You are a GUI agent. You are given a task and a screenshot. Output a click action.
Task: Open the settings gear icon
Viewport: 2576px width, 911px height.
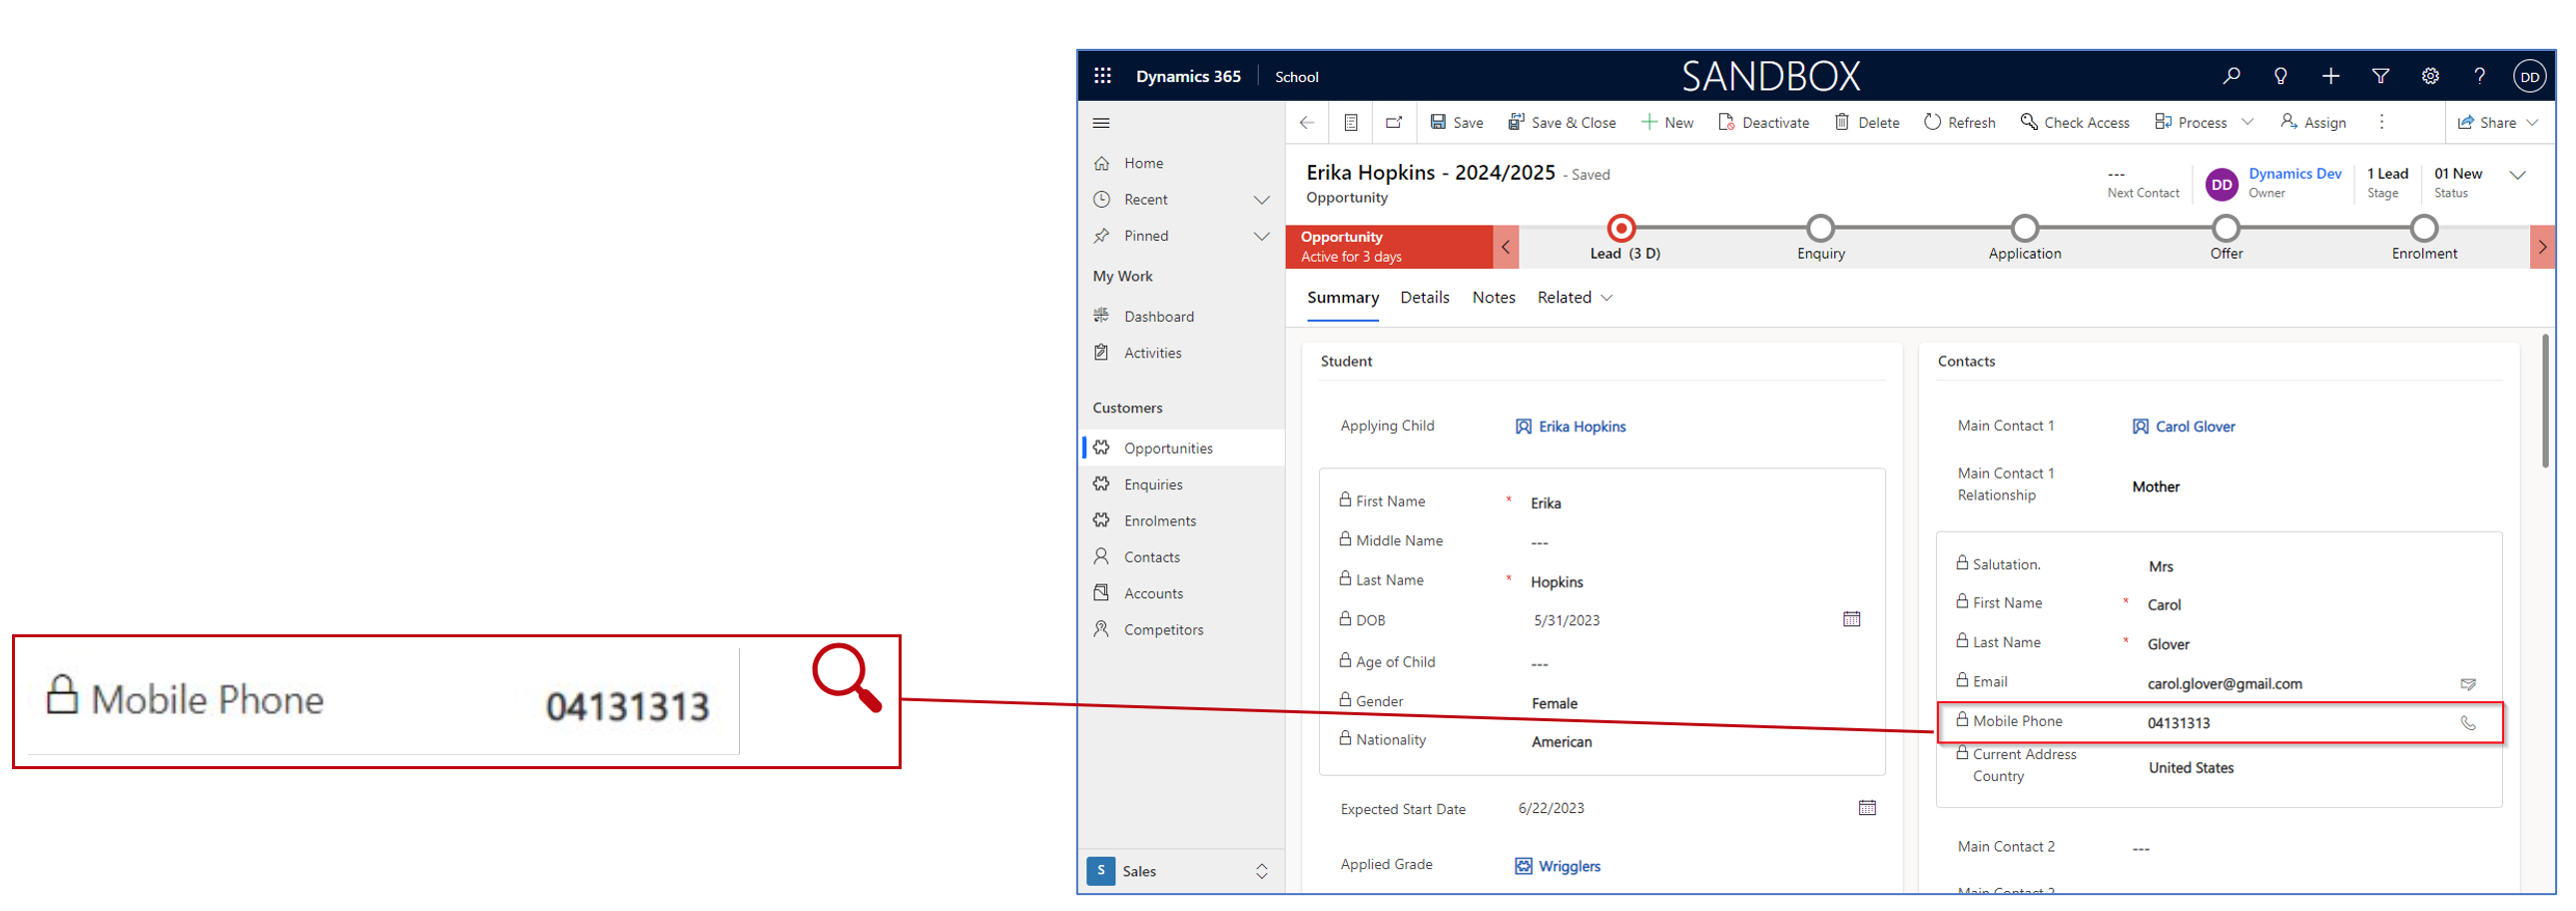click(x=2430, y=76)
